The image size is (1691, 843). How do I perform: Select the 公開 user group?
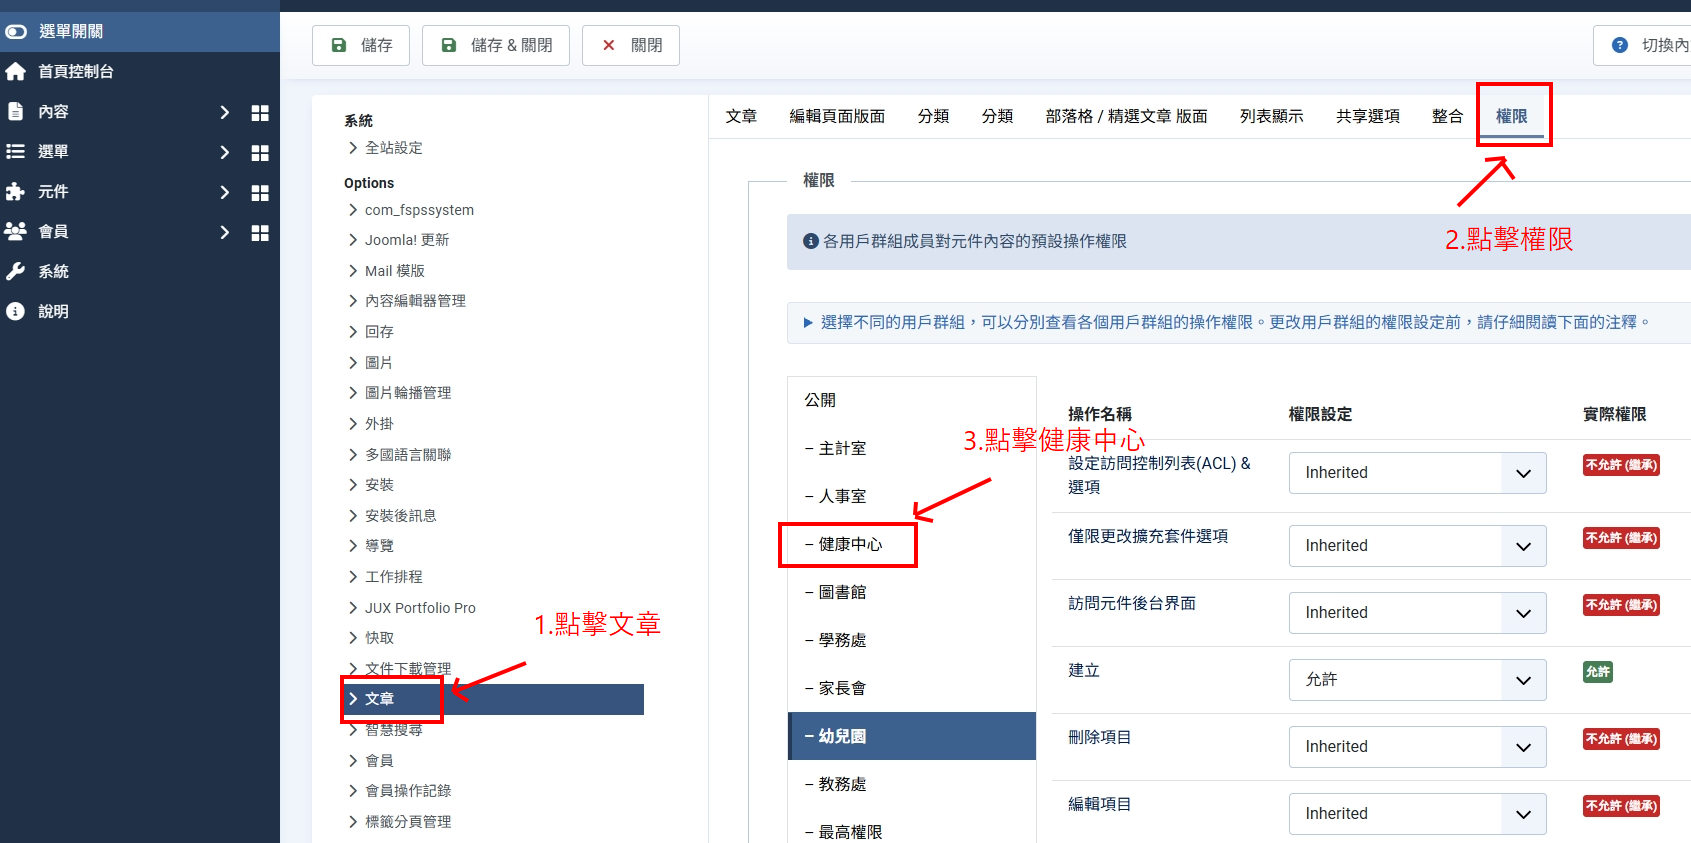click(x=912, y=400)
